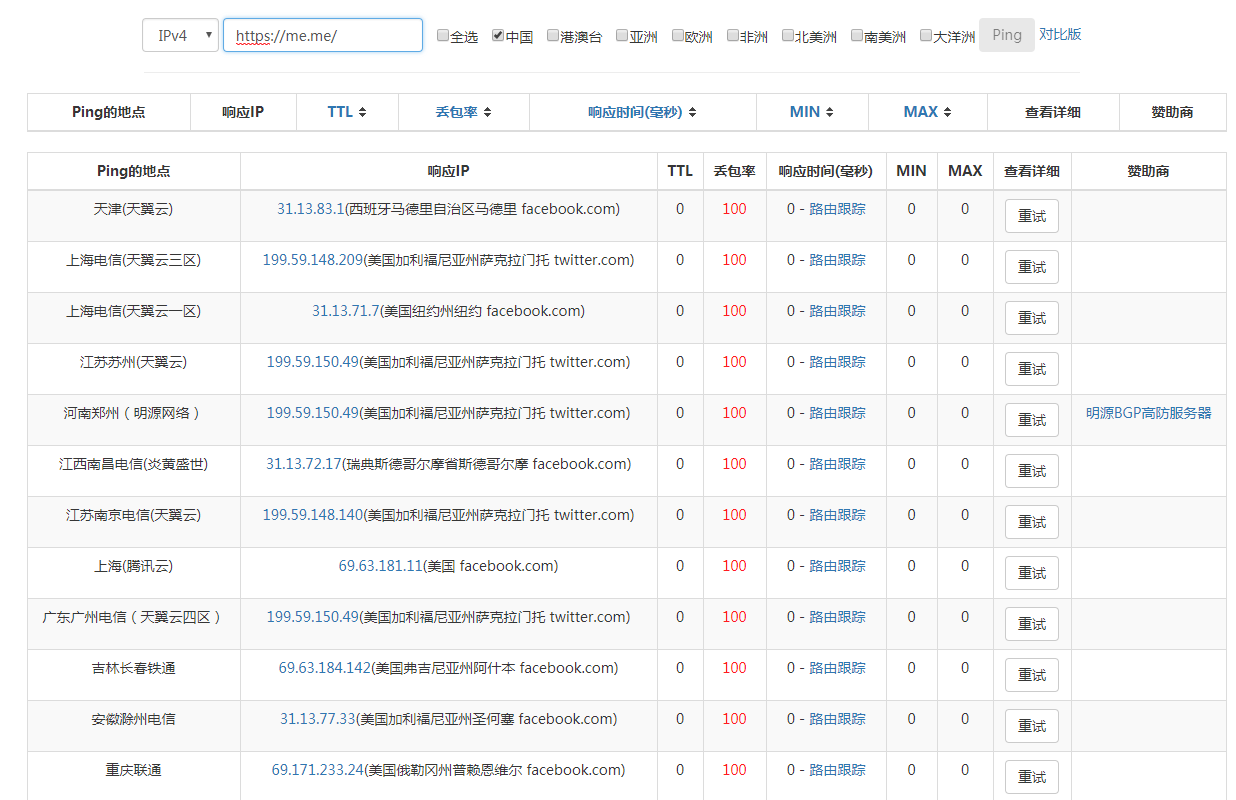Enable the 欧洲 region checkbox
1236x800 pixels.
677,35
